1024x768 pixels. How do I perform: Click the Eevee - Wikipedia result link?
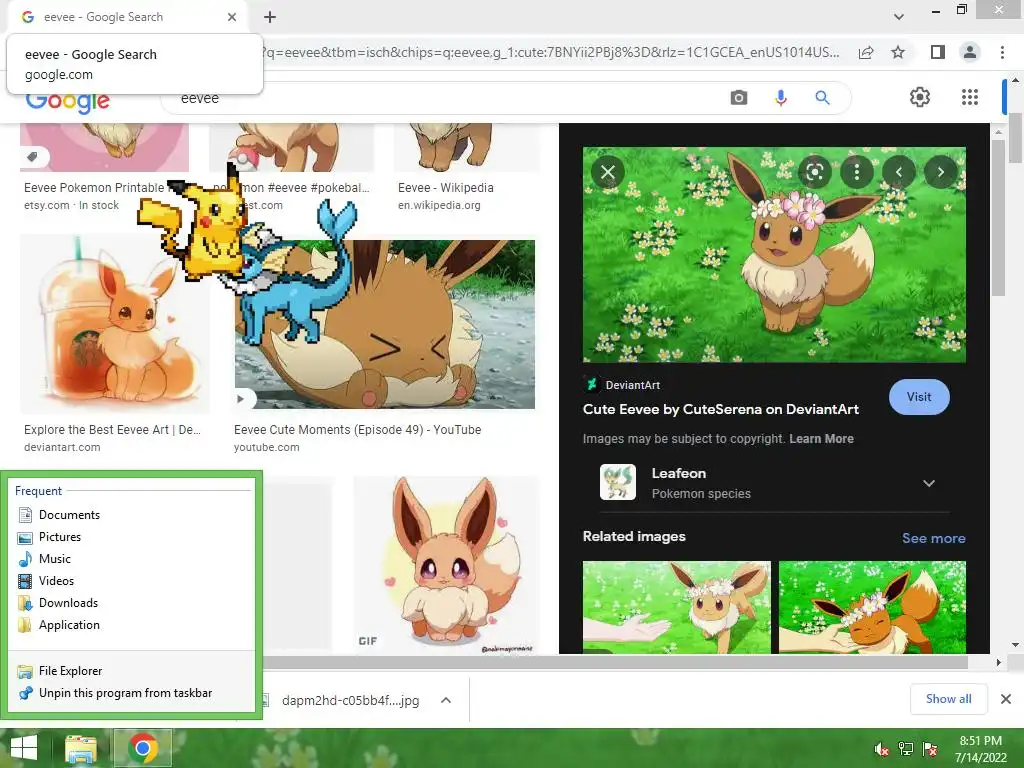point(445,188)
